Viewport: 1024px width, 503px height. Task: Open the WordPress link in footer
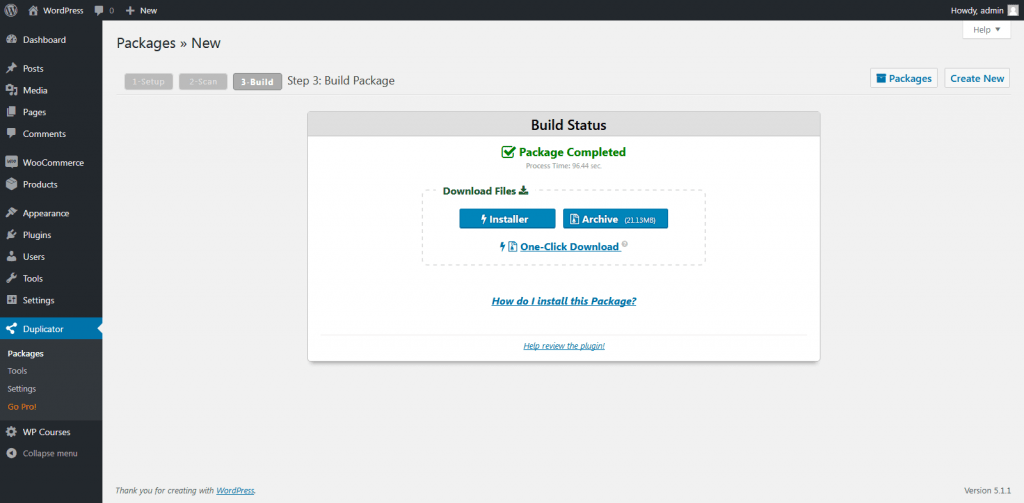pyautogui.click(x=235, y=490)
